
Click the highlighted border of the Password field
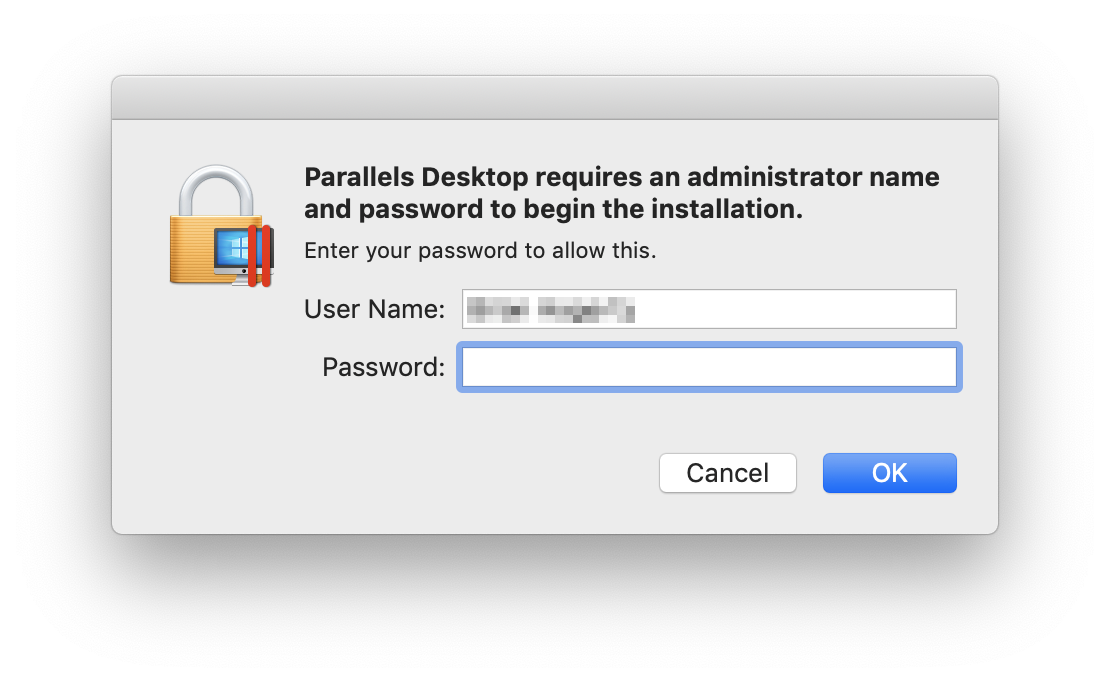click(x=709, y=346)
